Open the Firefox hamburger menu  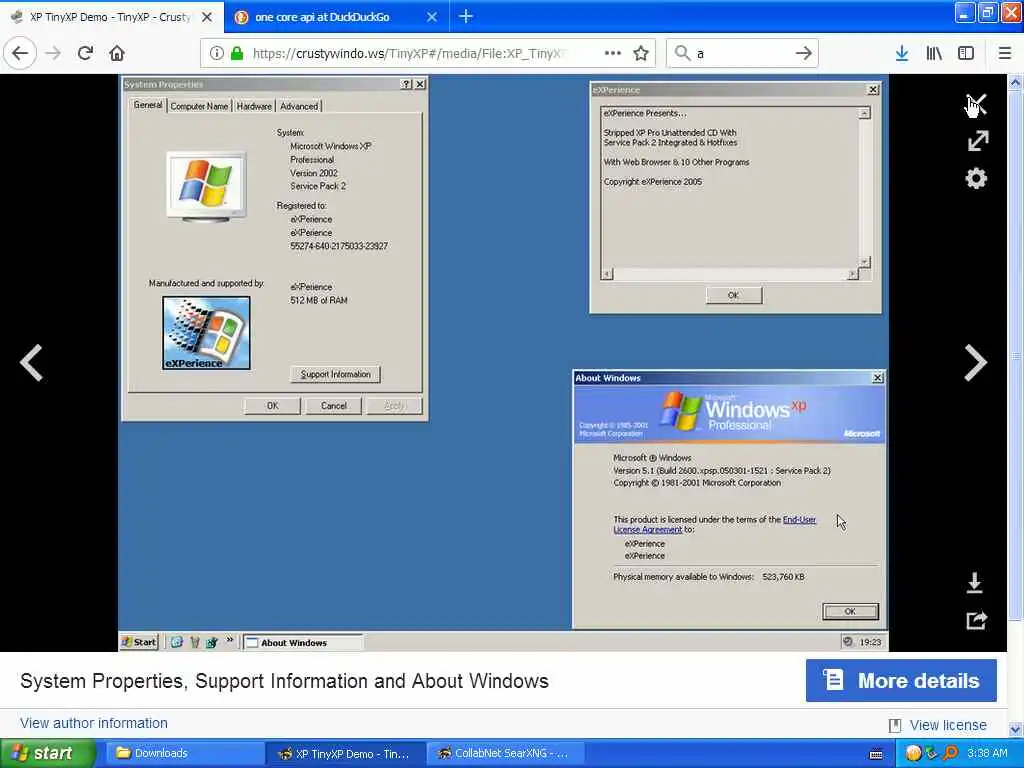coord(1004,53)
